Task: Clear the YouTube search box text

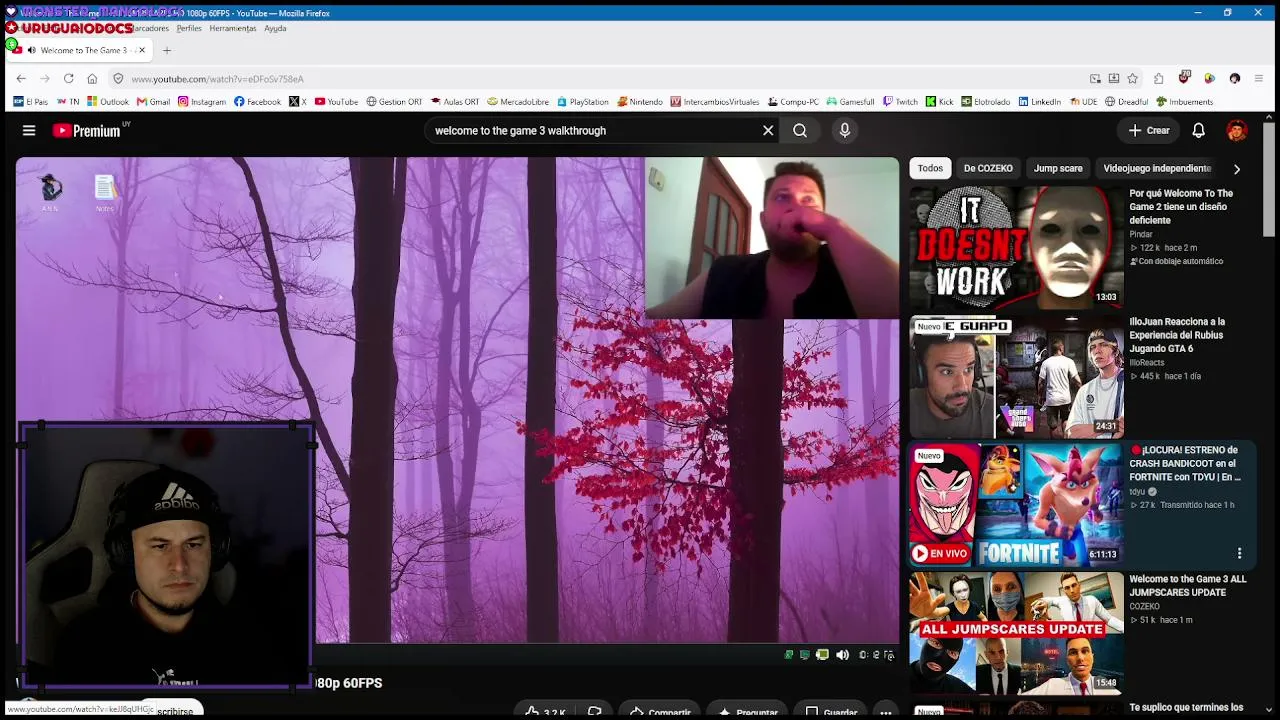Action: point(768,130)
